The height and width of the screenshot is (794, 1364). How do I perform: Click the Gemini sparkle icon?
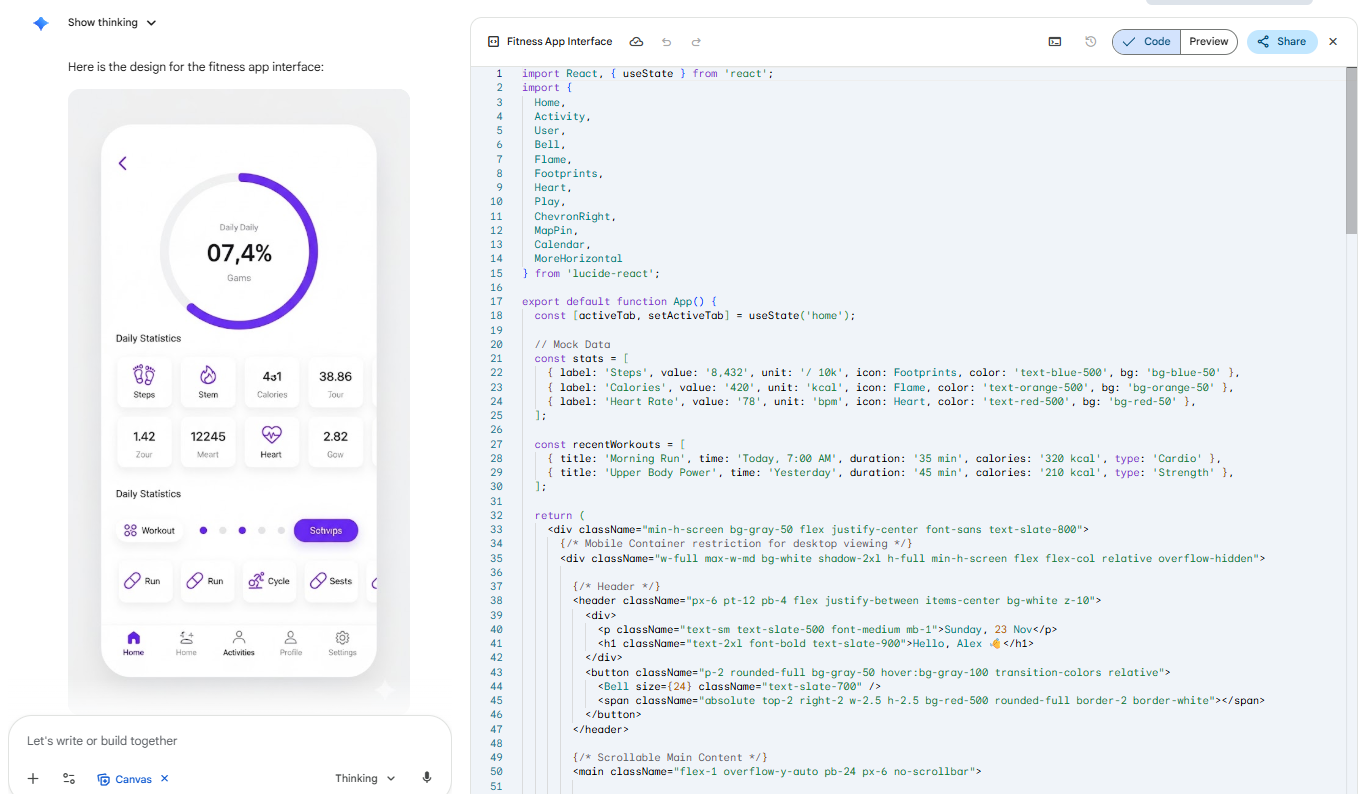(x=40, y=23)
